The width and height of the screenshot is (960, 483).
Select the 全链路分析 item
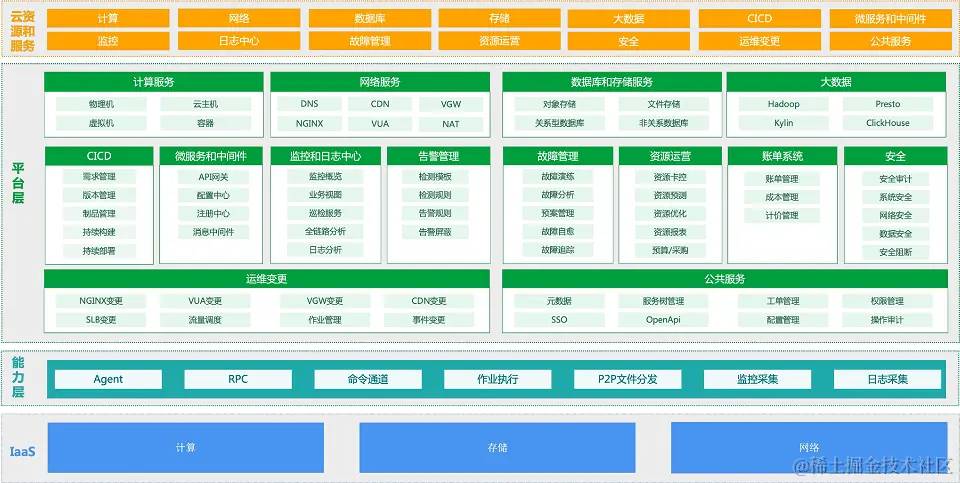pos(326,231)
